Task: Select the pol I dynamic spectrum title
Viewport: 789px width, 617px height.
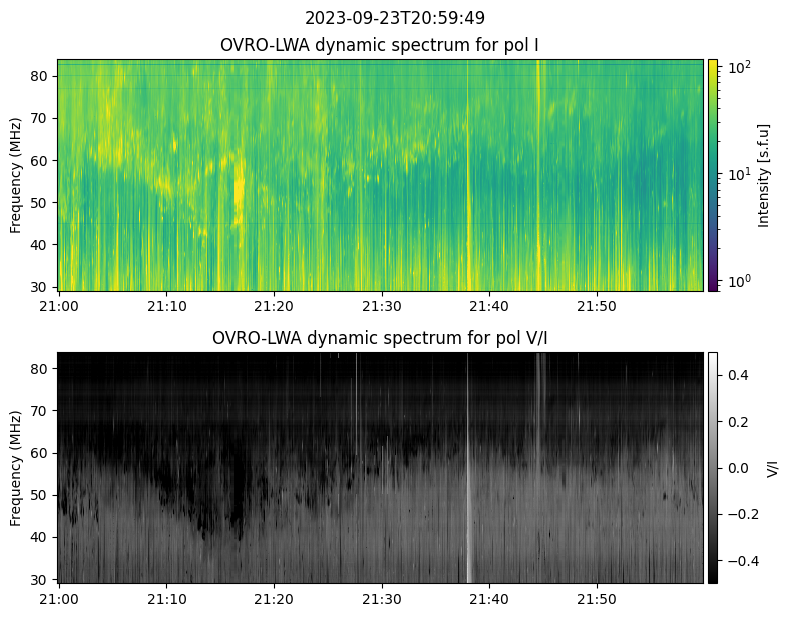Action: click(380, 45)
